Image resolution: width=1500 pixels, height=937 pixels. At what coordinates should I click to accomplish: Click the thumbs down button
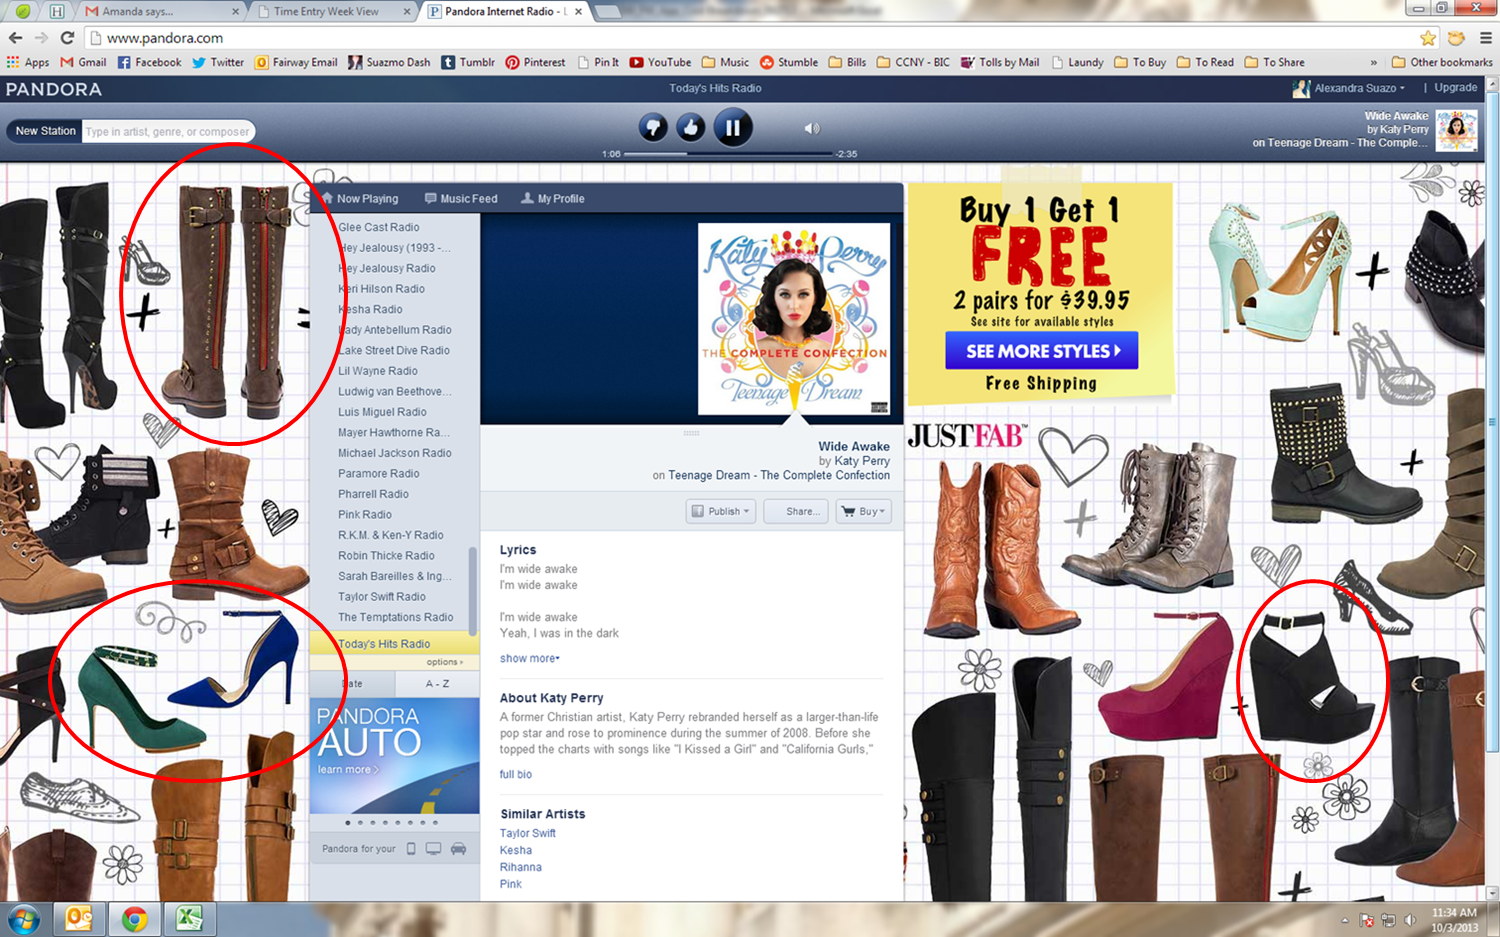tap(653, 128)
